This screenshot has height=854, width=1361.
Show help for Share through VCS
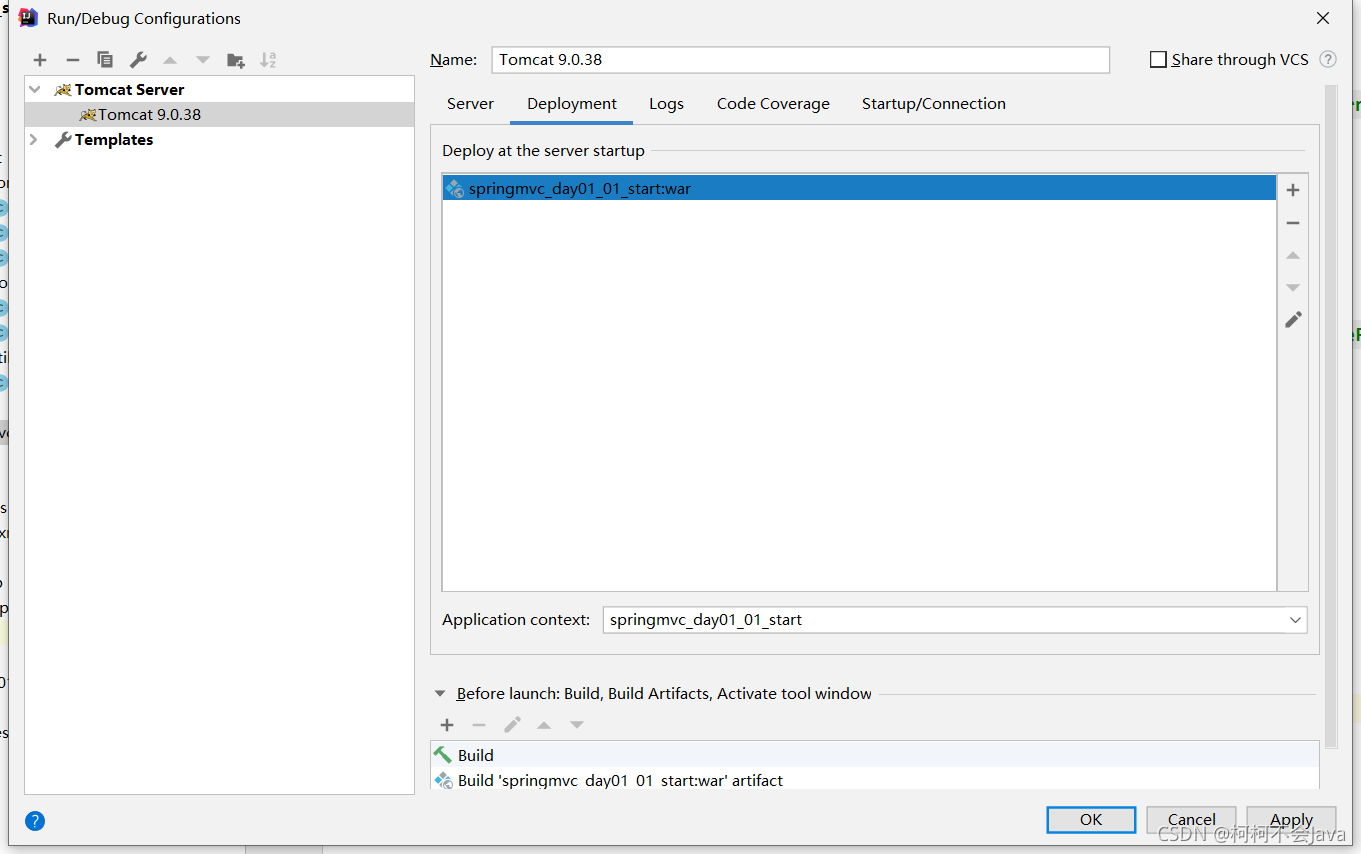click(1328, 59)
